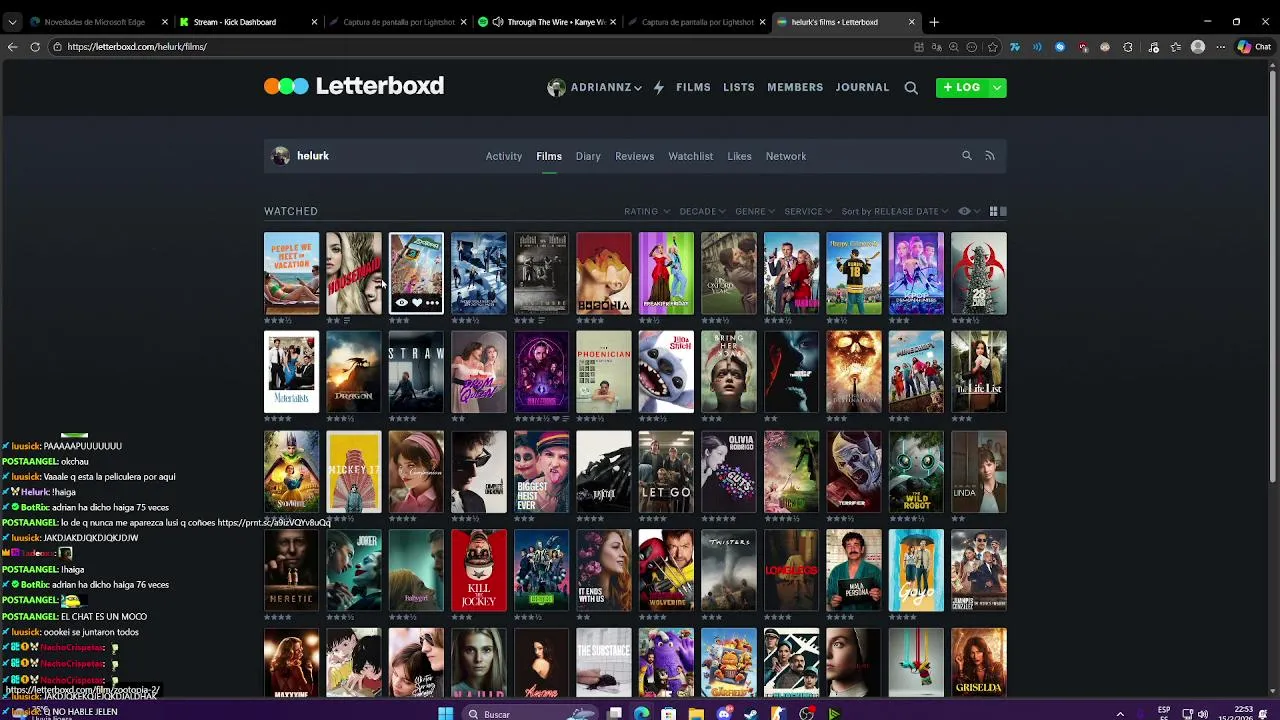This screenshot has height=720, width=1280.
Task: Open site search magnifier in header
Action: click(x=911, y=88)
